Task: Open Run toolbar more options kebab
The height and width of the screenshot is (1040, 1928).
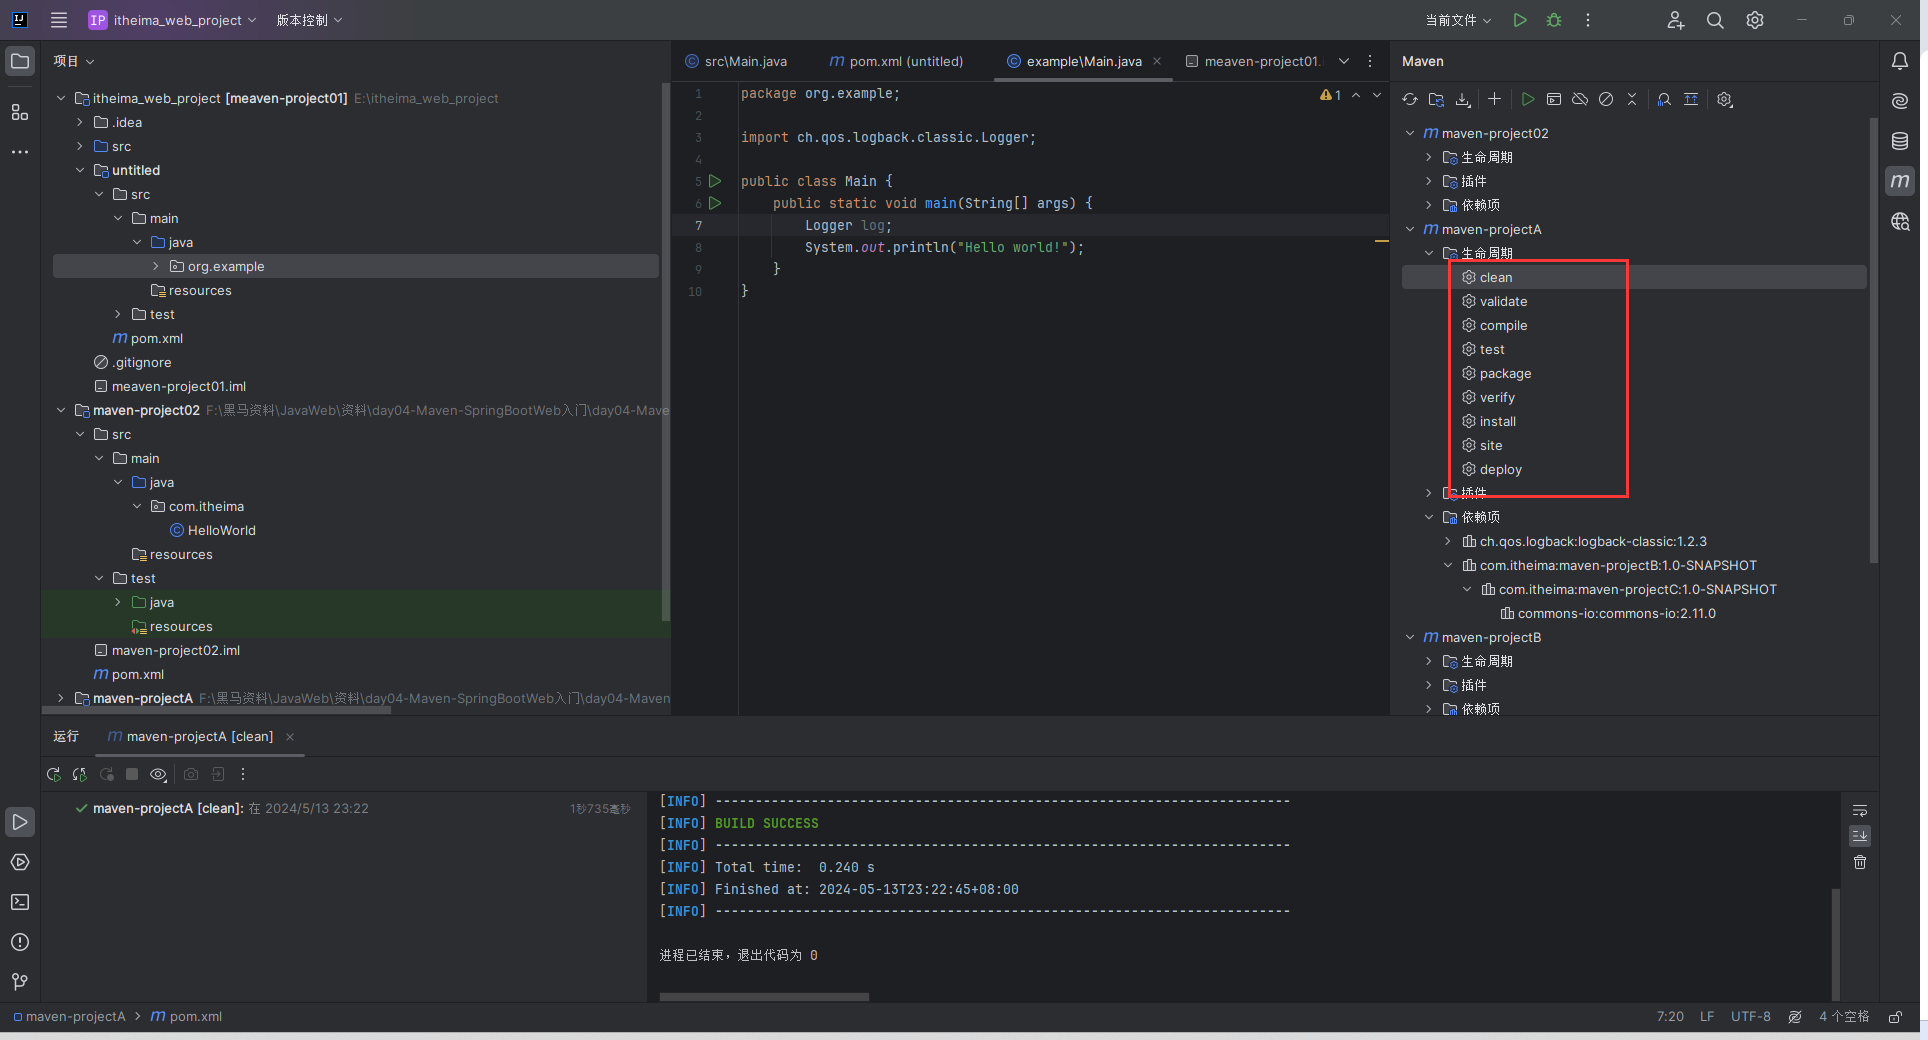Action: click(x=243, y=774)
